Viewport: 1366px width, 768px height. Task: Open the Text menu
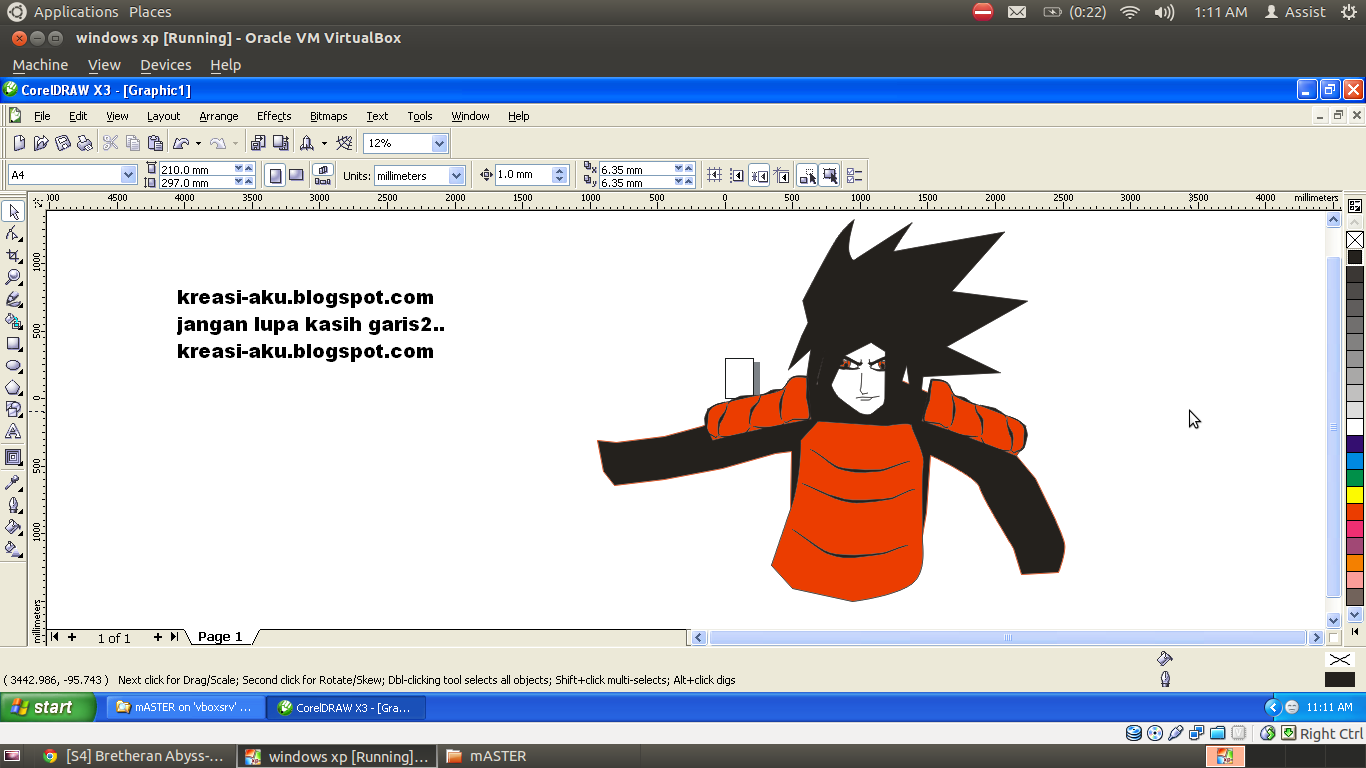(377, 116)
